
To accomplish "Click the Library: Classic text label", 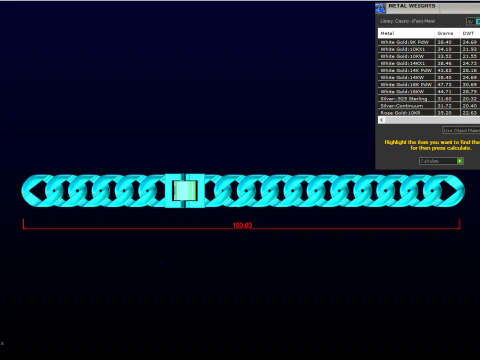I will click(x=407, y=21).
